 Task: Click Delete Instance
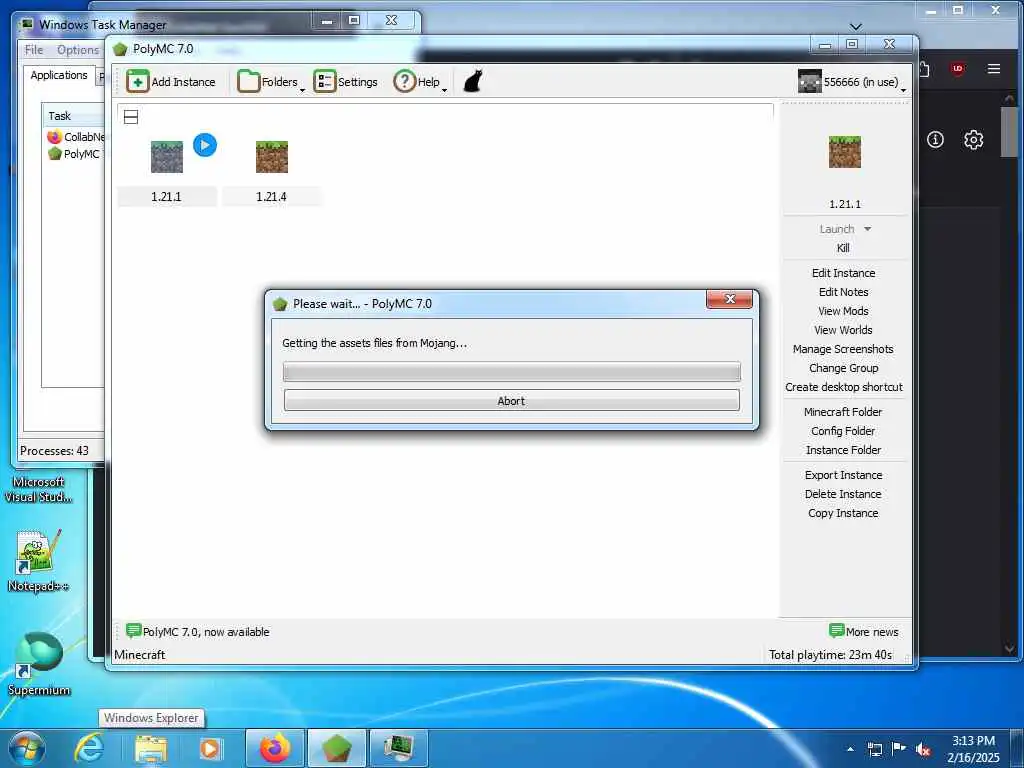(843, 494)
